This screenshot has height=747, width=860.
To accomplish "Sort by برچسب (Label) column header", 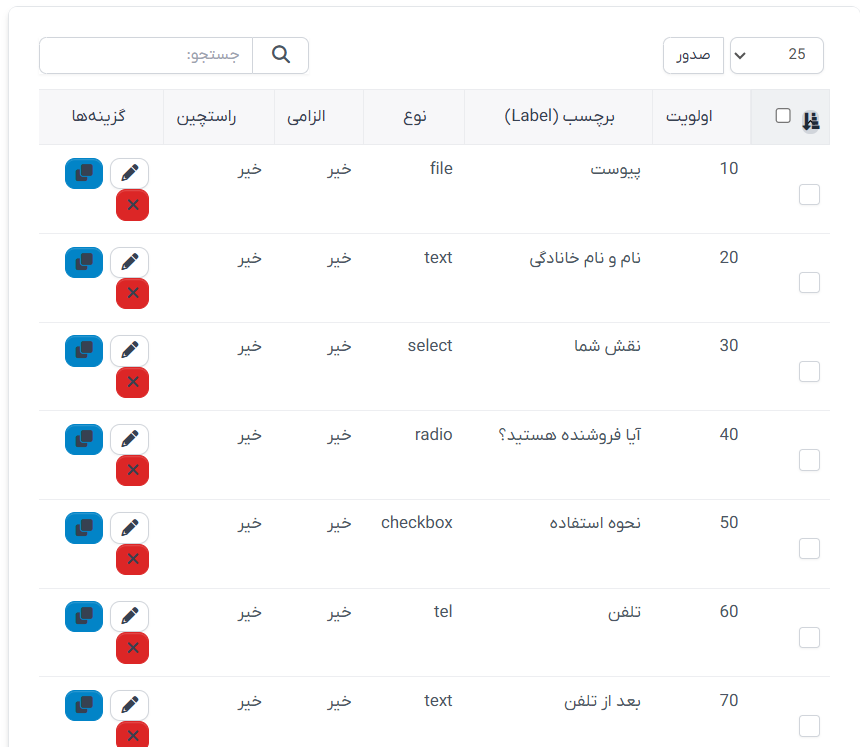I will click(559, 117).
